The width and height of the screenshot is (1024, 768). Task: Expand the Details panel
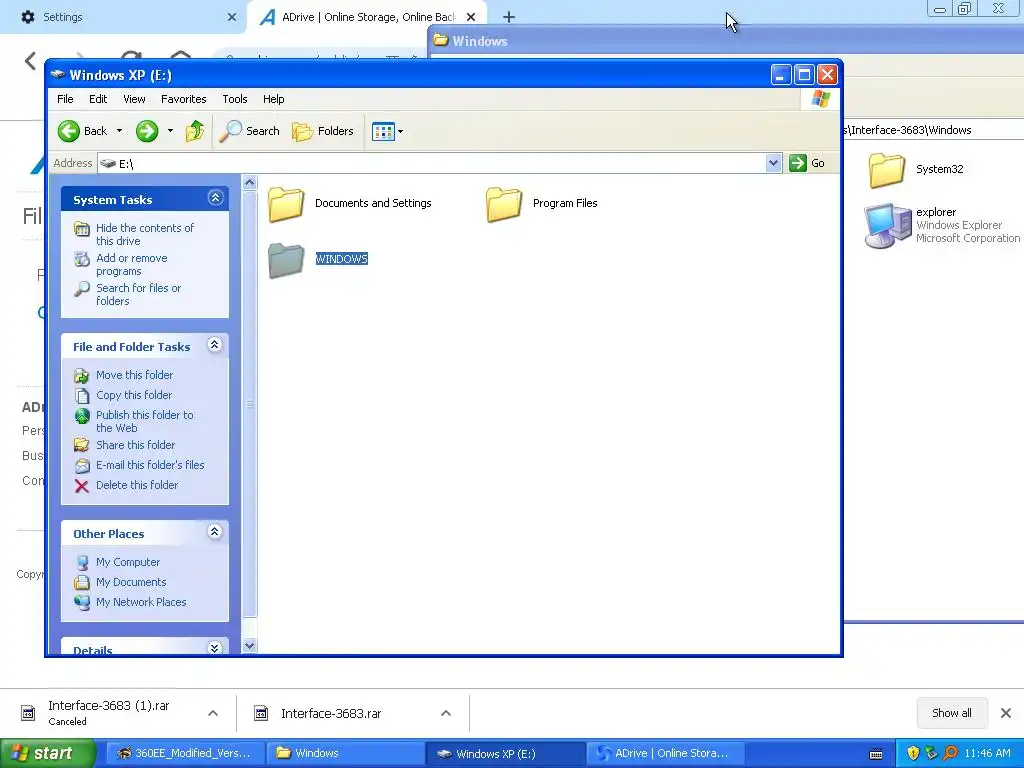214,648
